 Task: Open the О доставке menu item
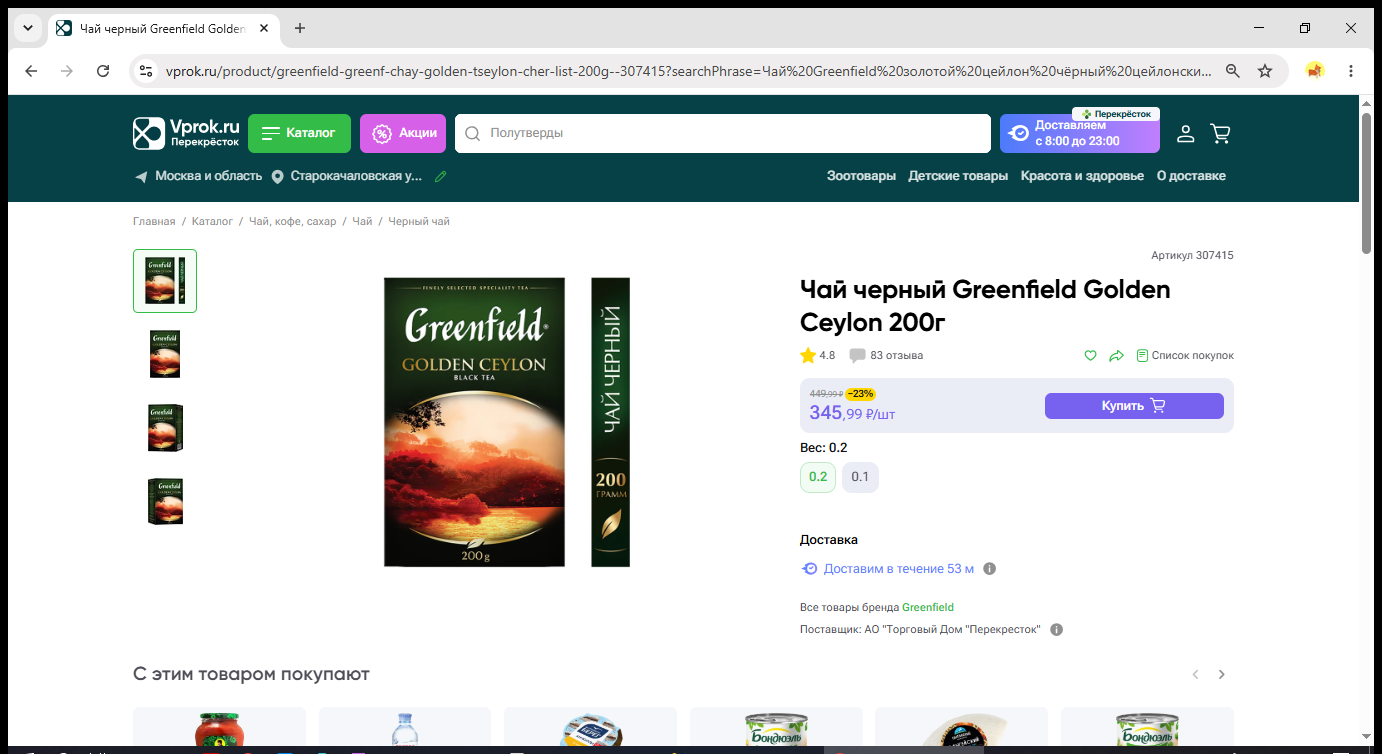pyautogui.click(x=1191, y=176)
